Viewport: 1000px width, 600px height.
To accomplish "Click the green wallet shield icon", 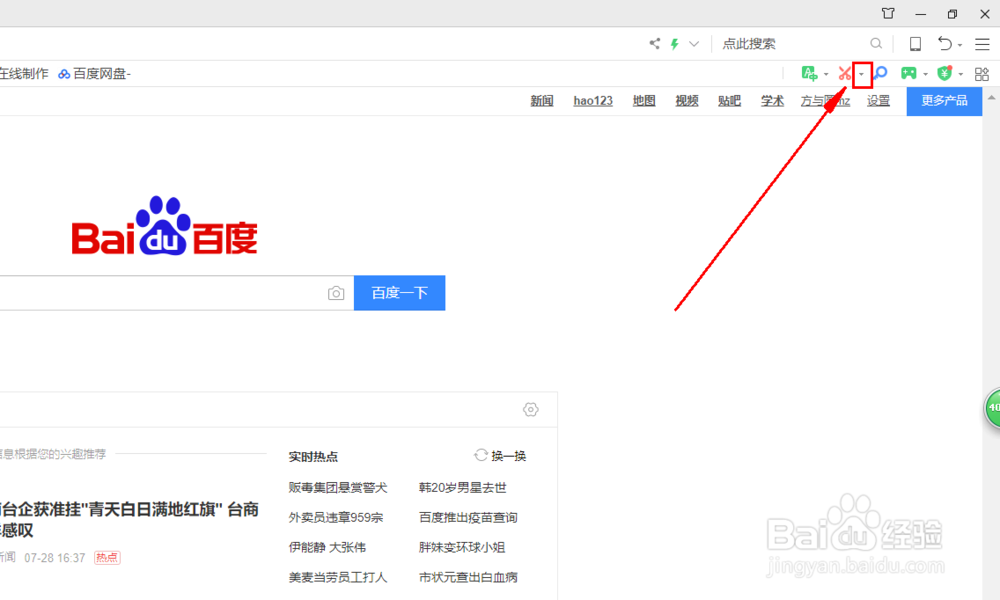I will click(x=946, y=73).
